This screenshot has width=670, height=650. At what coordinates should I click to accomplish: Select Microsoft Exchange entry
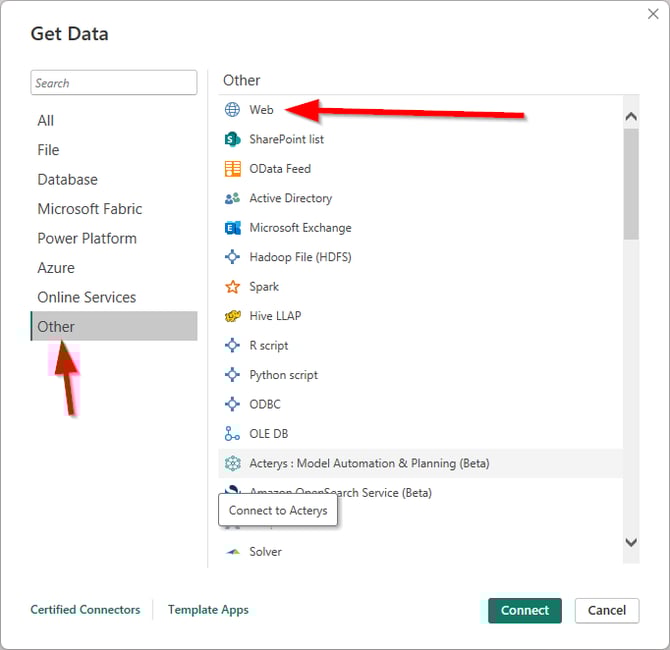pos(300,228)
